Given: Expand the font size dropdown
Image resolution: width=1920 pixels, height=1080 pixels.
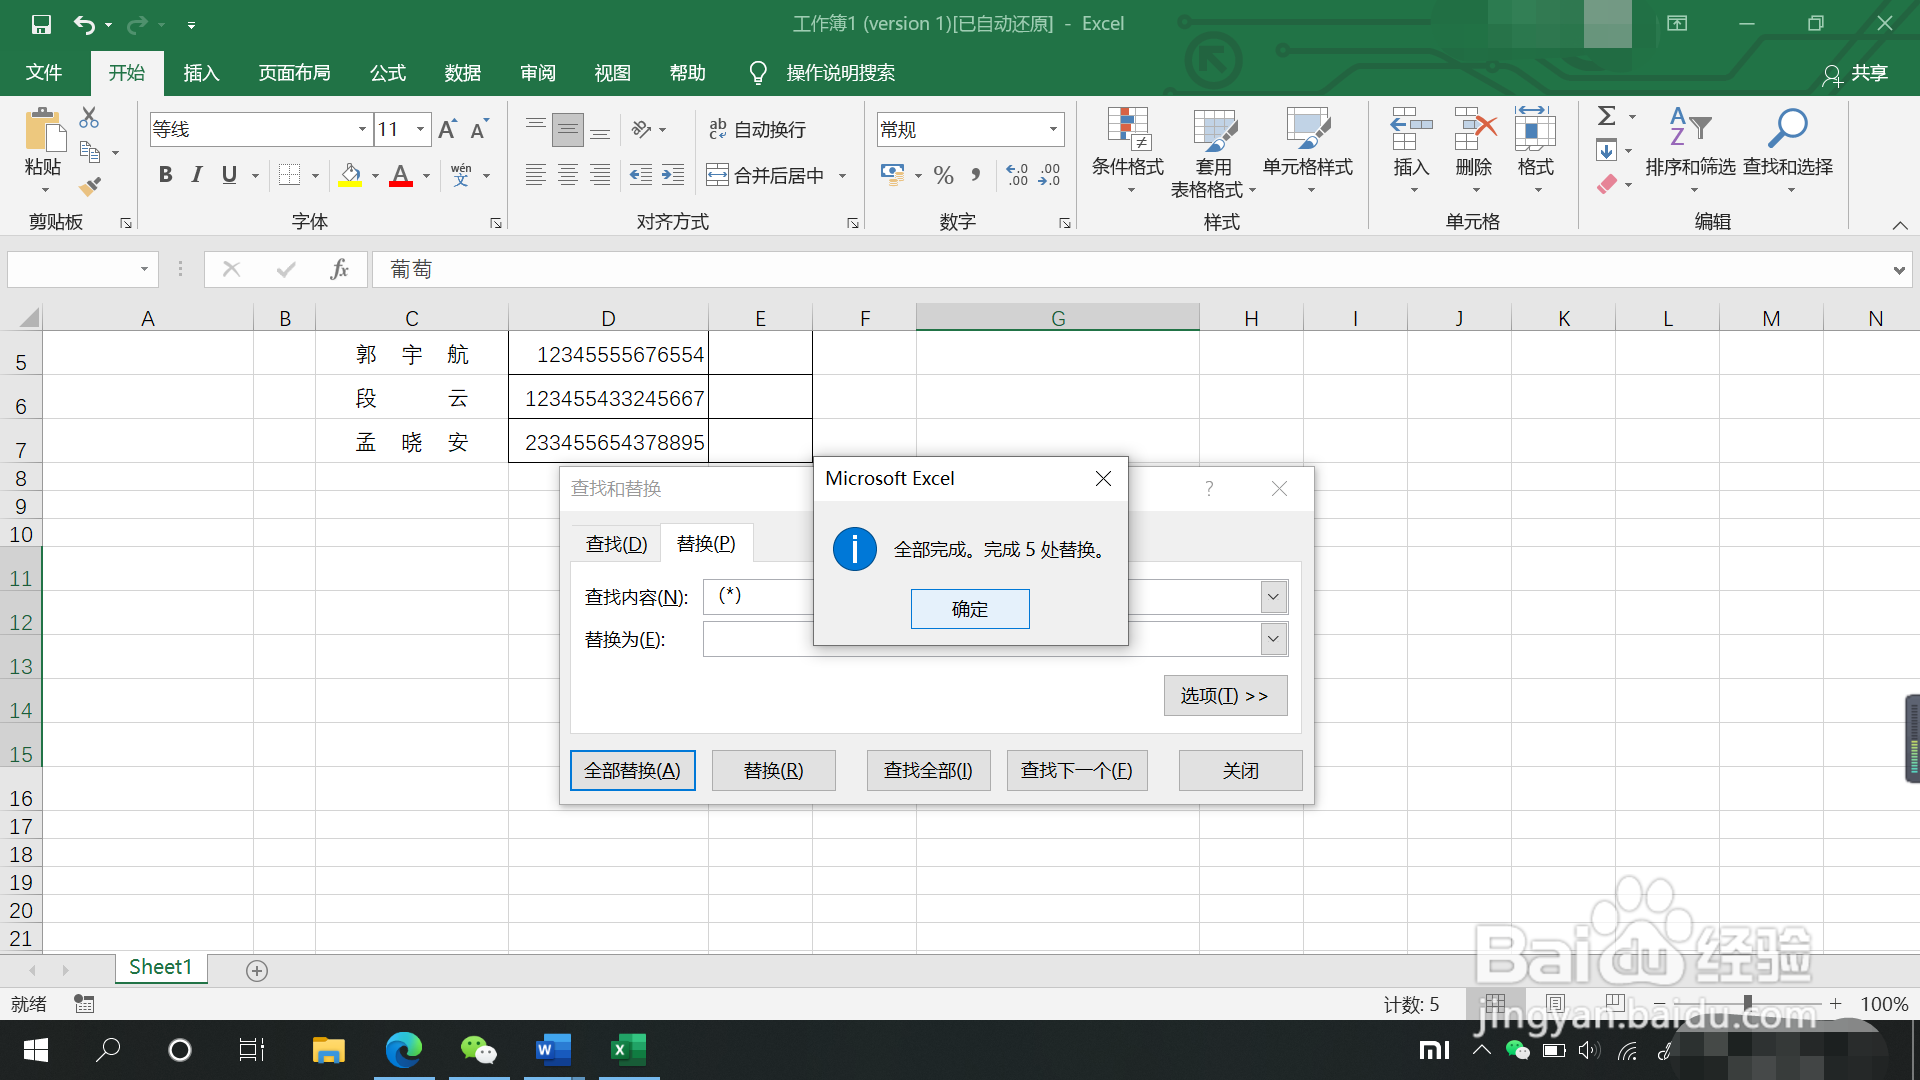Looking at the screenshot, I should (x=421, y=129).
